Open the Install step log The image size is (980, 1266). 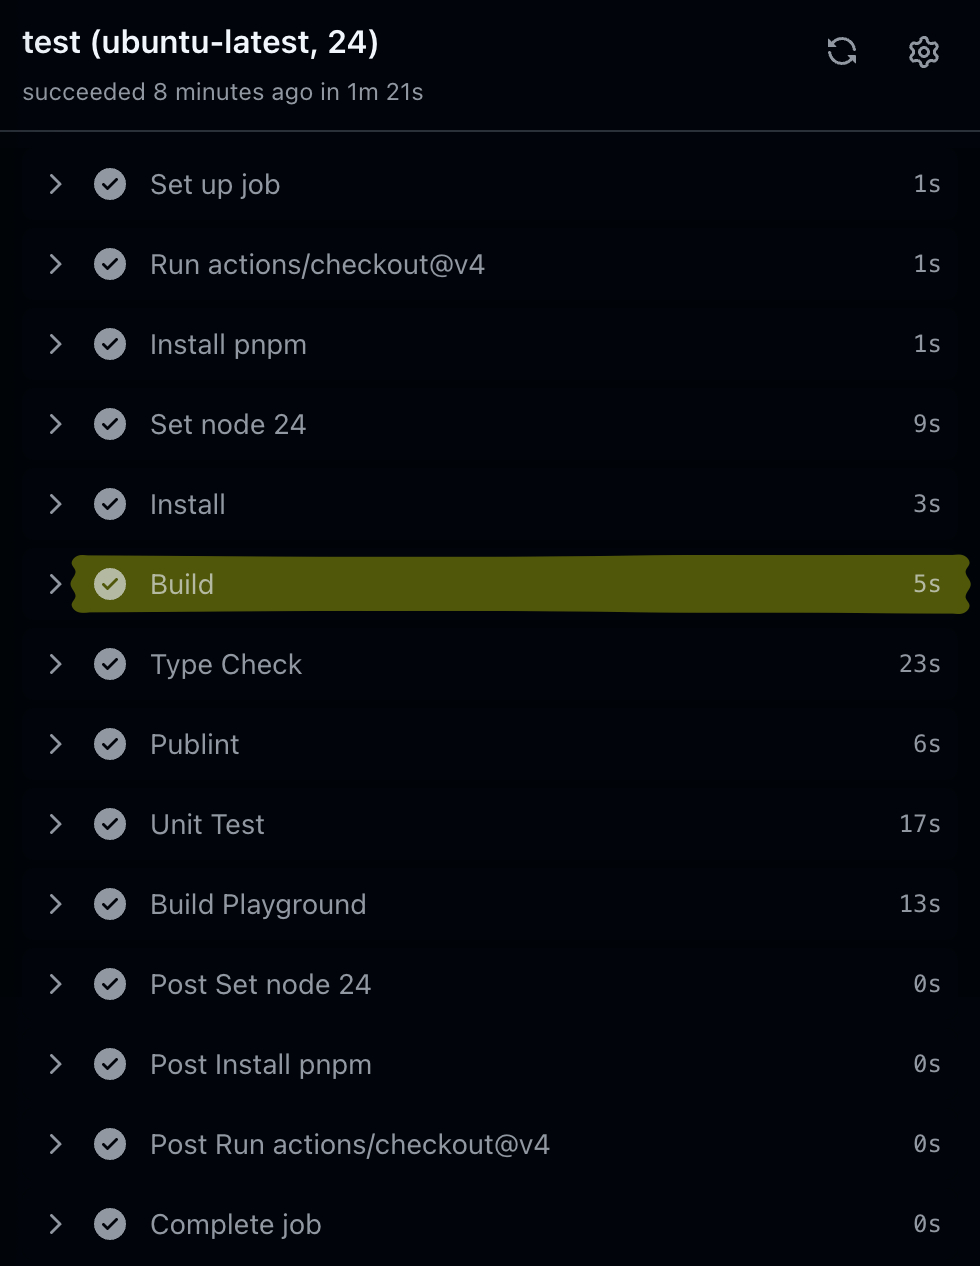[188, 504]
